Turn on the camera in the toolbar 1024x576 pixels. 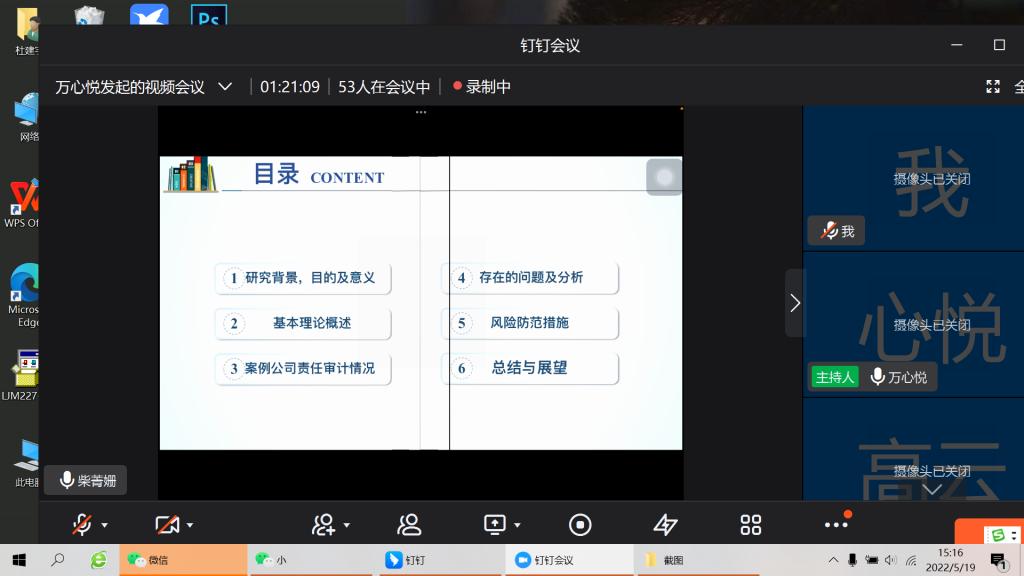coord(166,524)
